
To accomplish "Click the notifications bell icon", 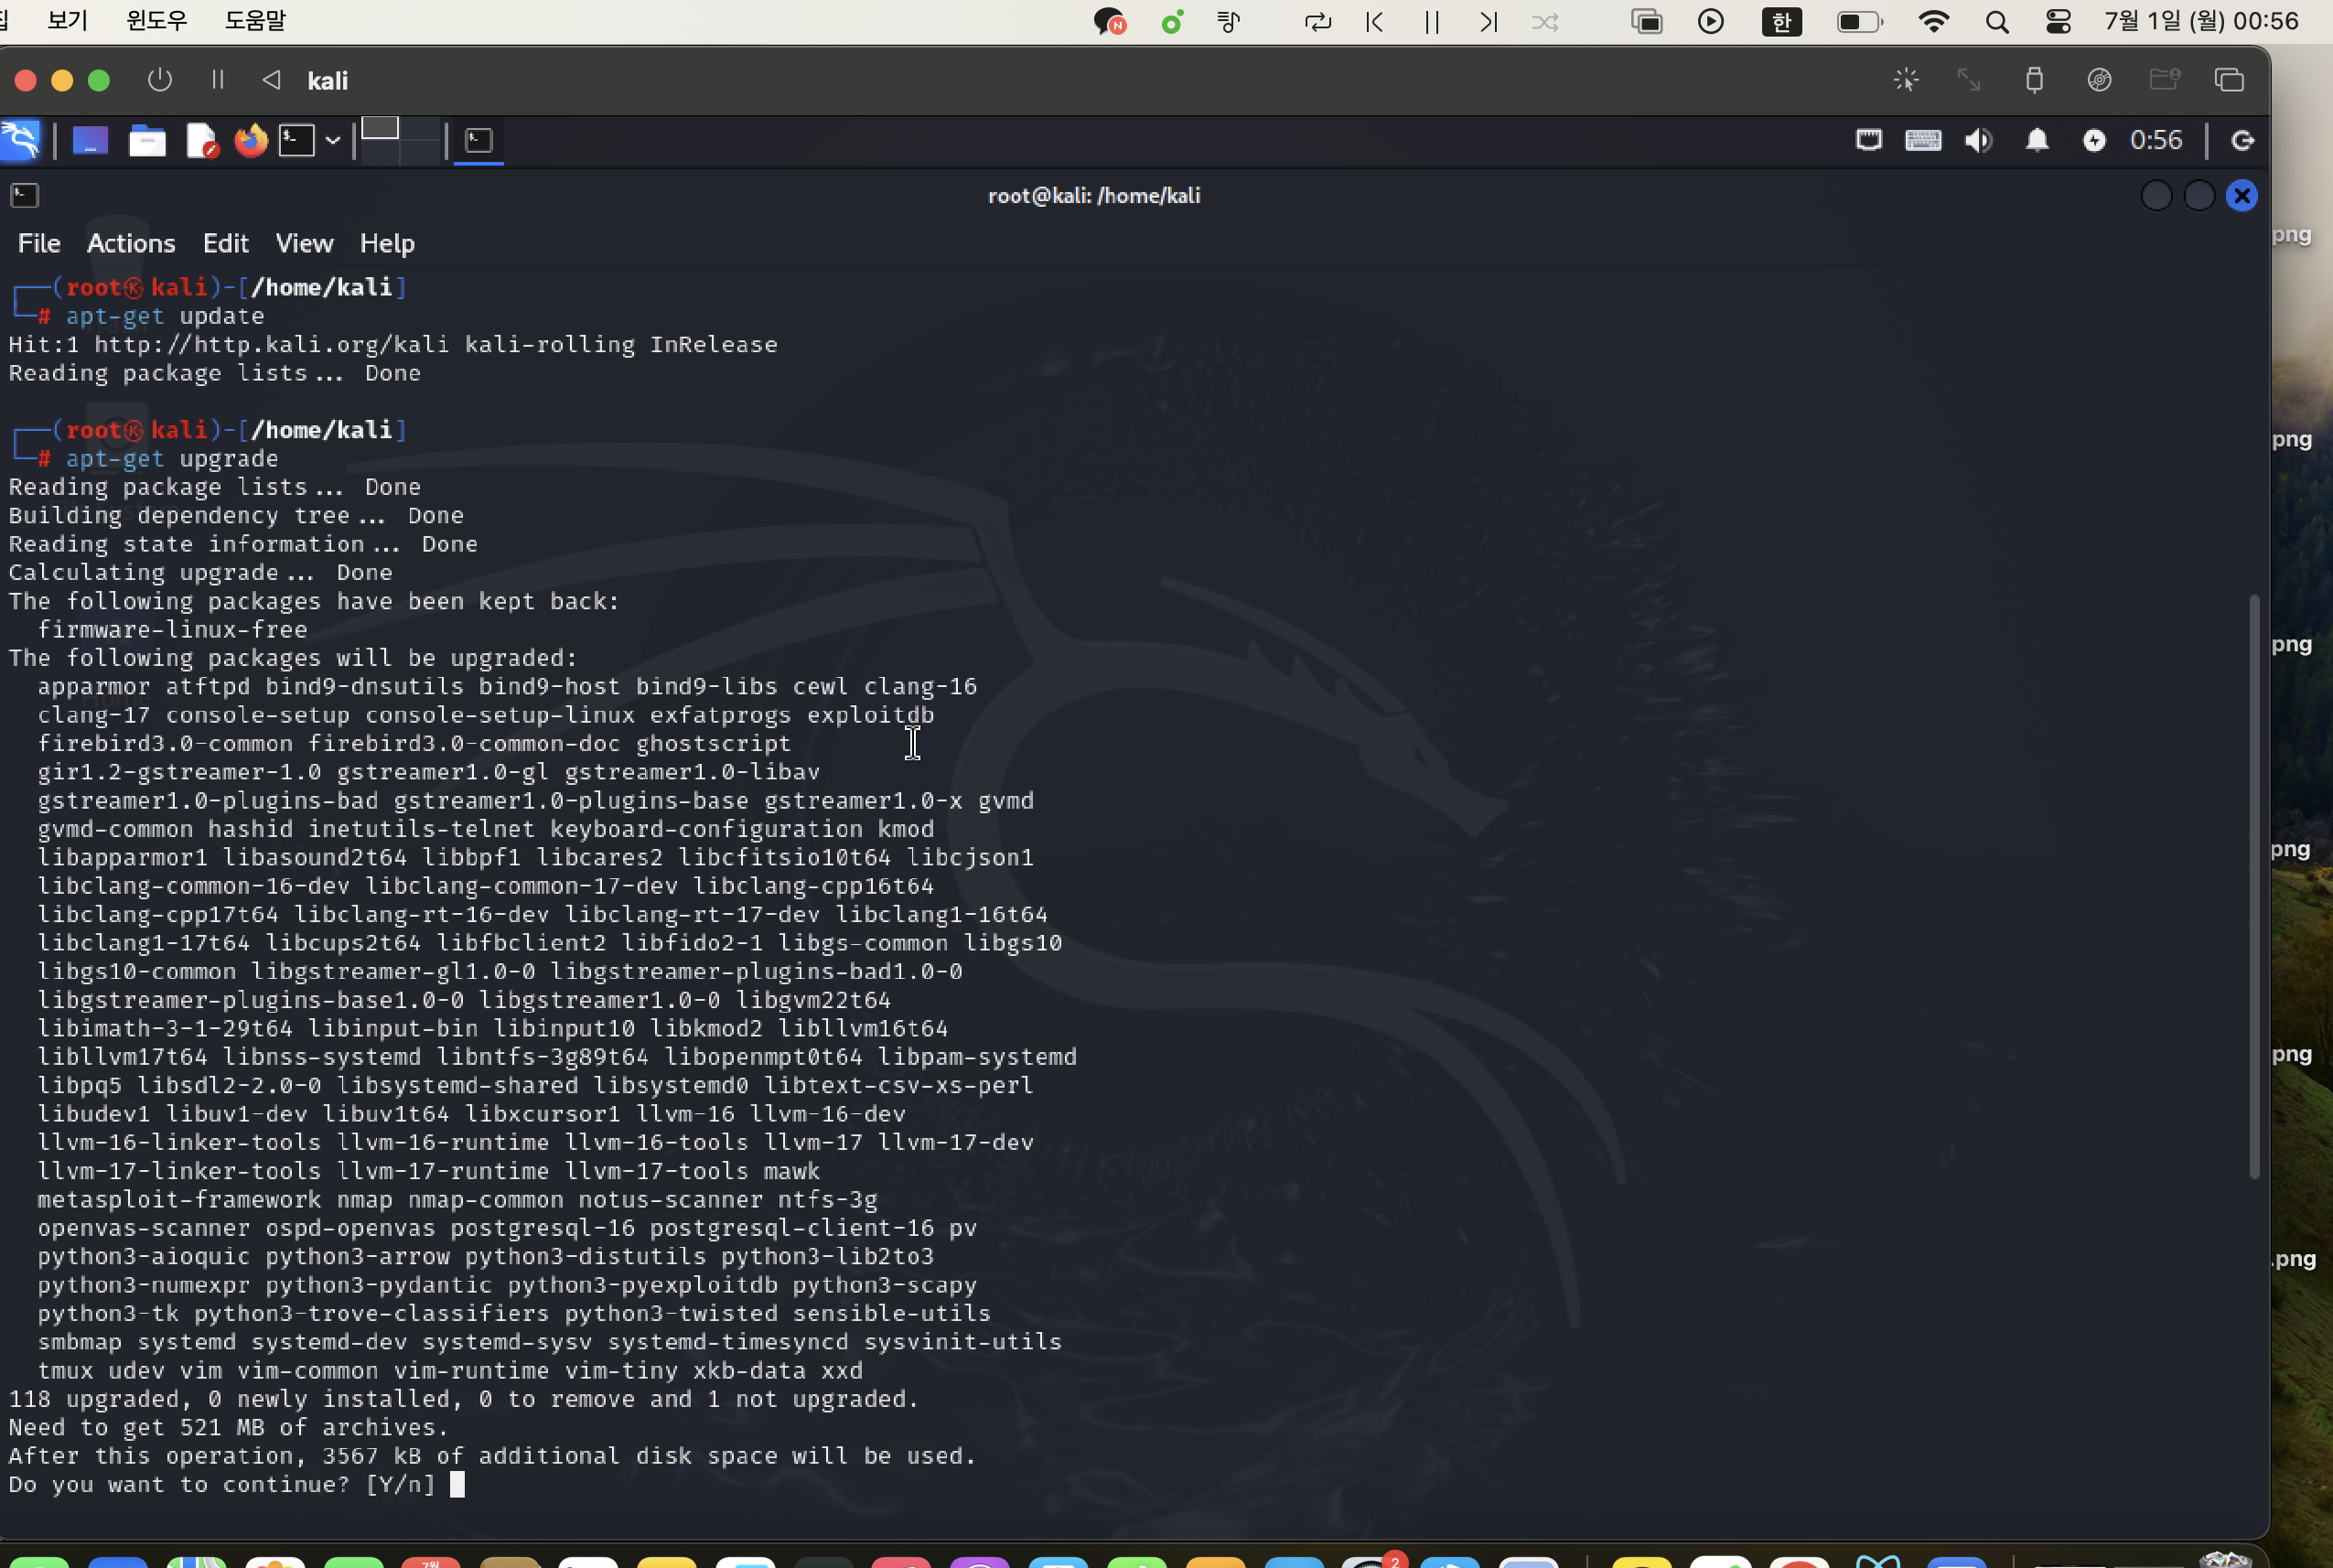I will pos(2037,140).
